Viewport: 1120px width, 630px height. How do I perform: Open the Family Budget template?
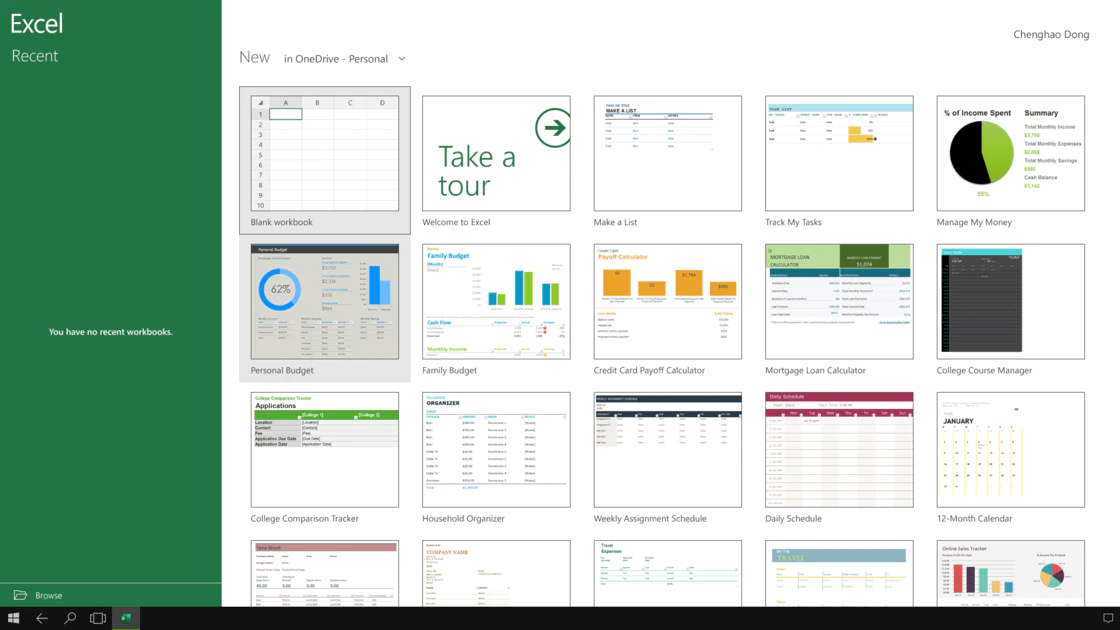pyautogui.click(x=496, y=302)
